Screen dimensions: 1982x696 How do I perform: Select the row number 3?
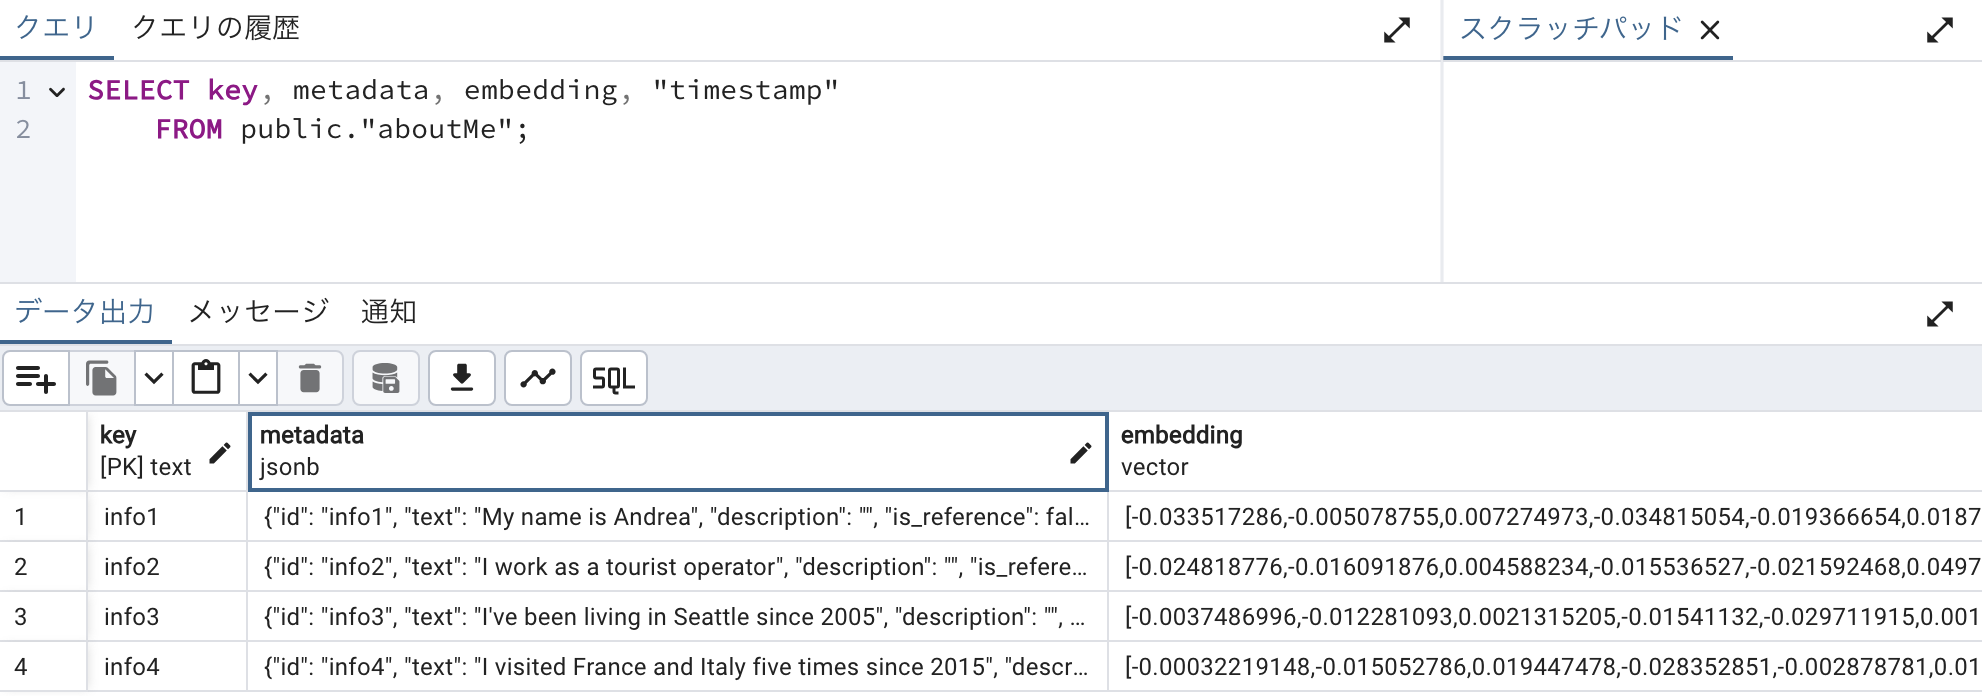tap(44, 616)
